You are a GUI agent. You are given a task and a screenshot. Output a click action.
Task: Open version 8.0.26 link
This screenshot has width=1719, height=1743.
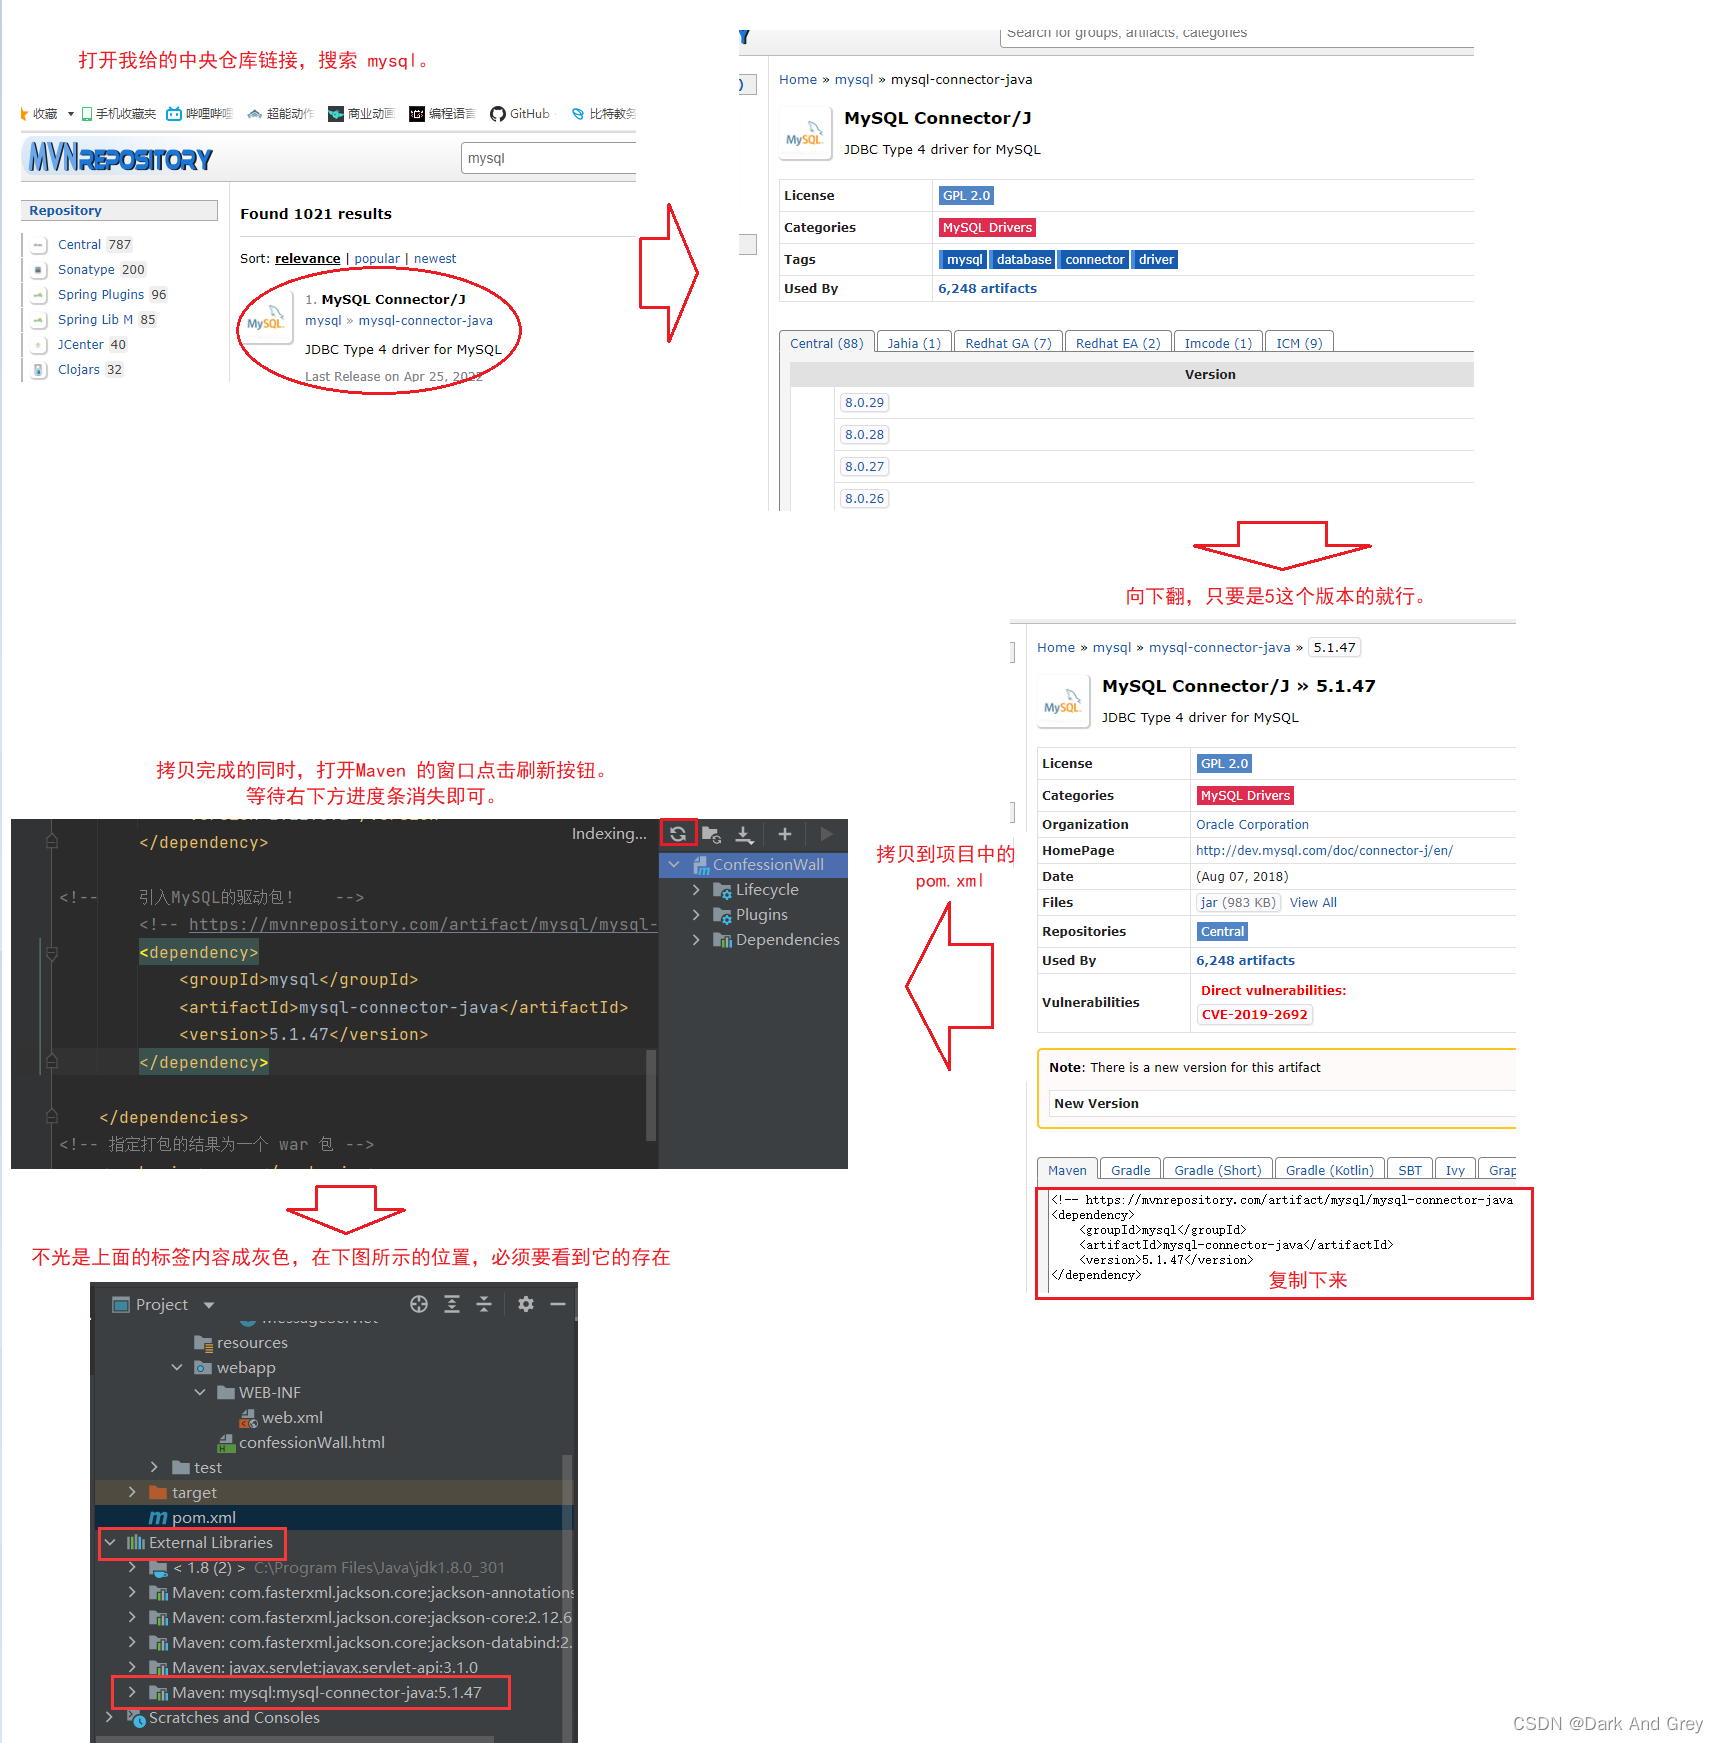click(x=864, y=498)
